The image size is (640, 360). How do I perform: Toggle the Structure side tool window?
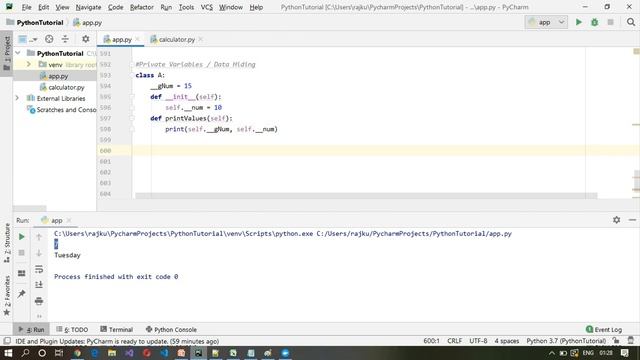[x=7, y=244]
